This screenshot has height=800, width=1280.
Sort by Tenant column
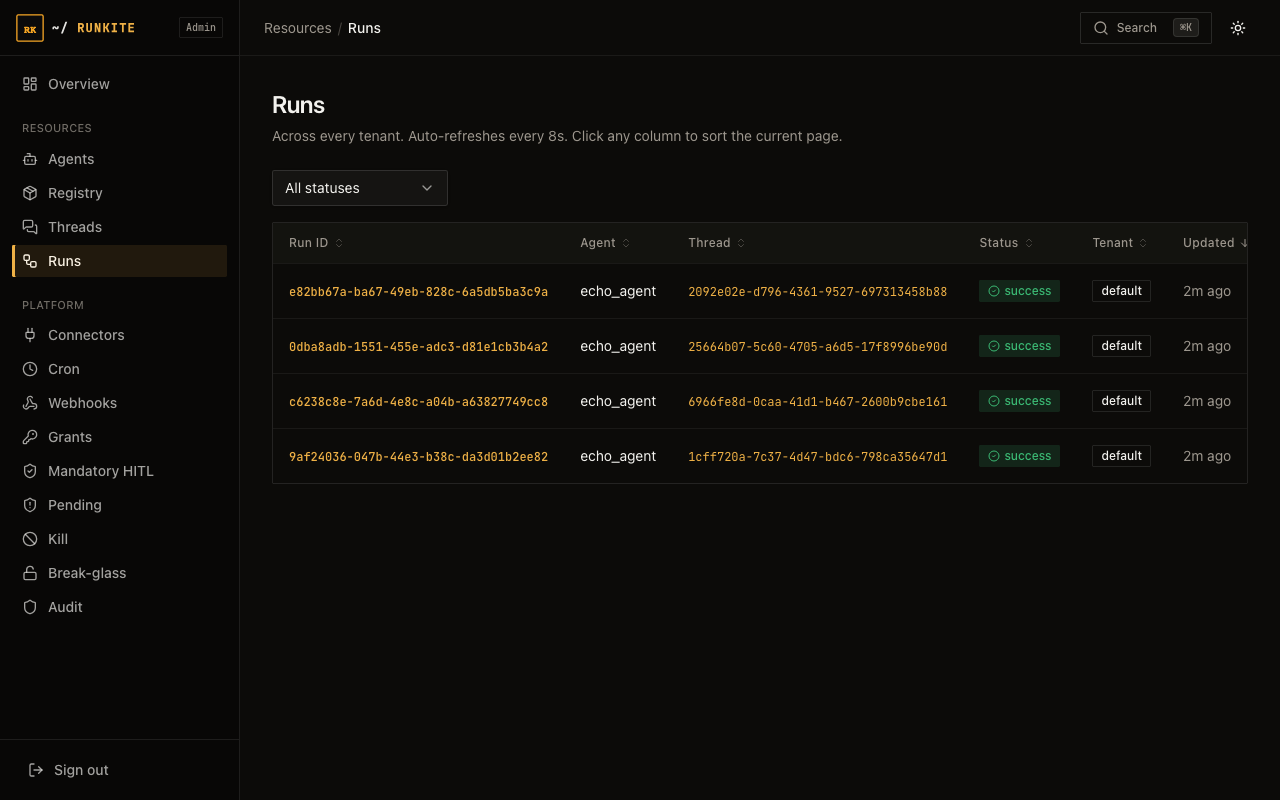coord(1120,243)
